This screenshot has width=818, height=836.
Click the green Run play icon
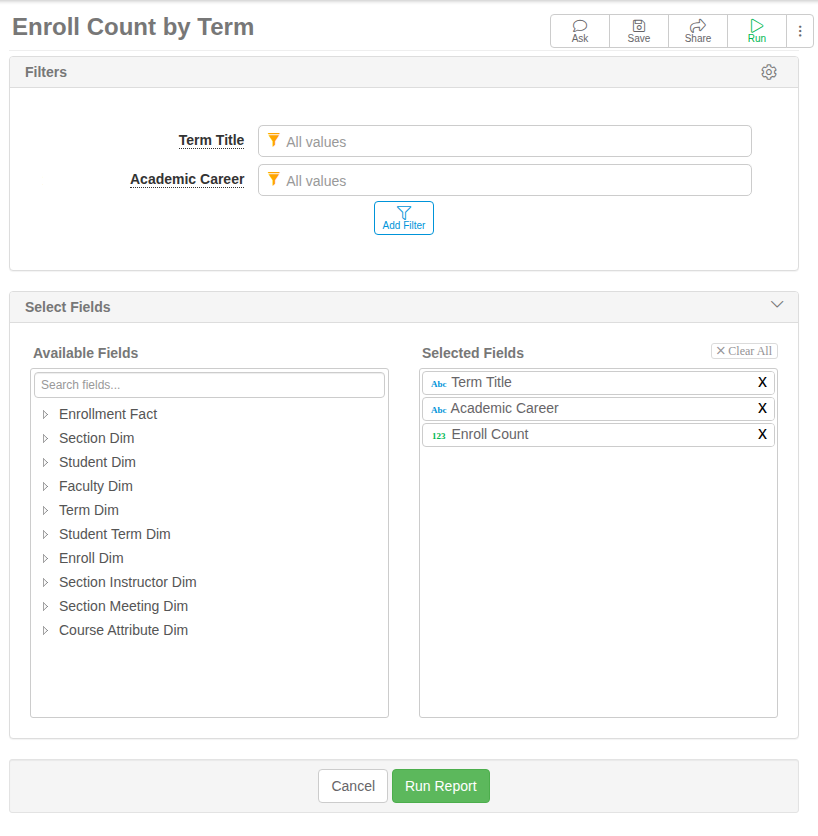pyautogui.click(x=757, y=26)
